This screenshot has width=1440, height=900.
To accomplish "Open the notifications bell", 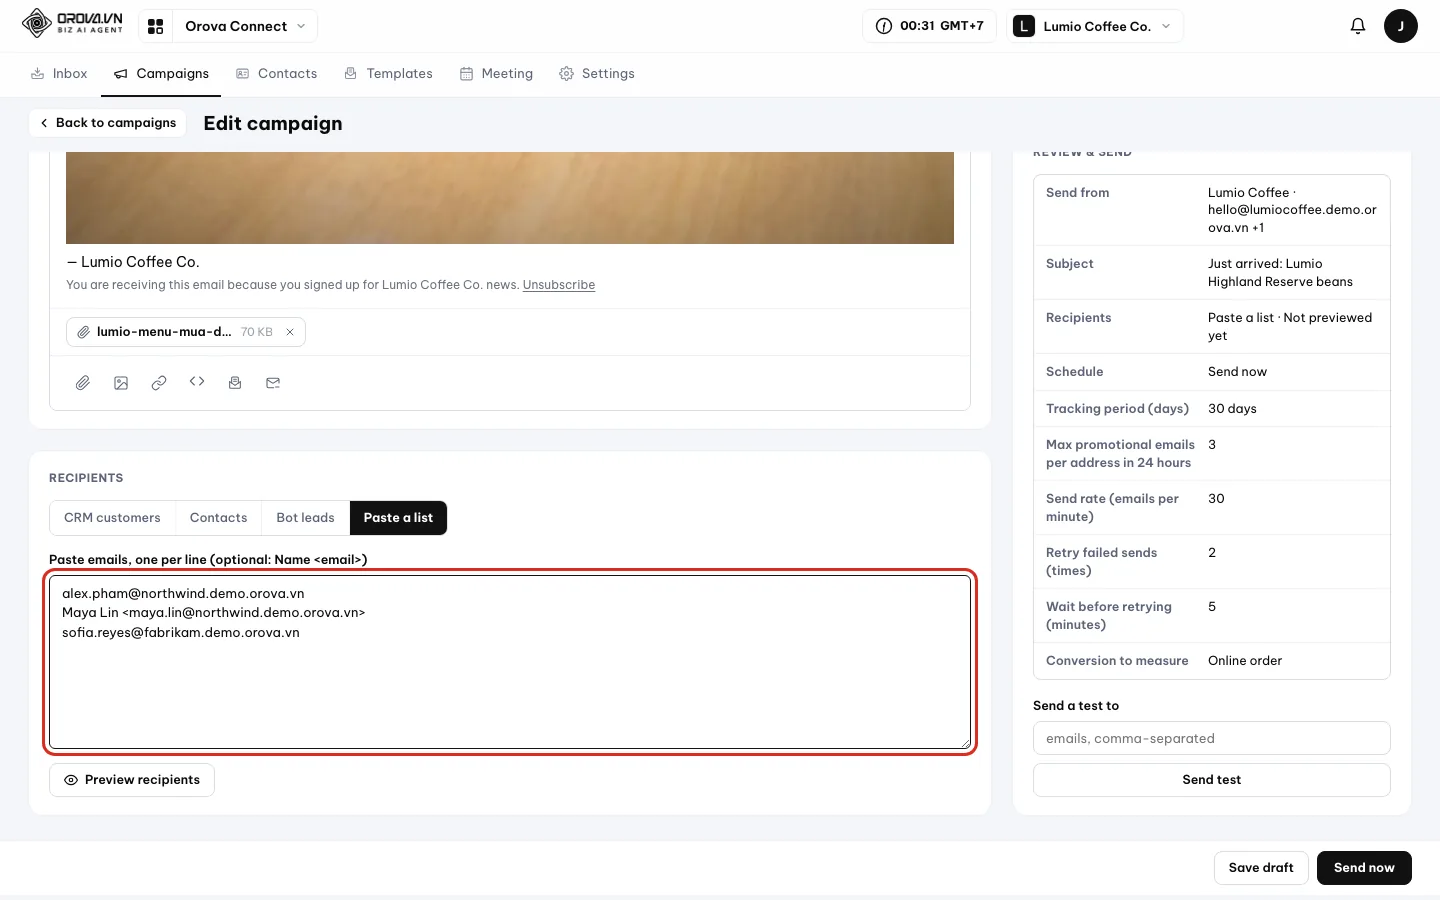I will point(1357,26).
